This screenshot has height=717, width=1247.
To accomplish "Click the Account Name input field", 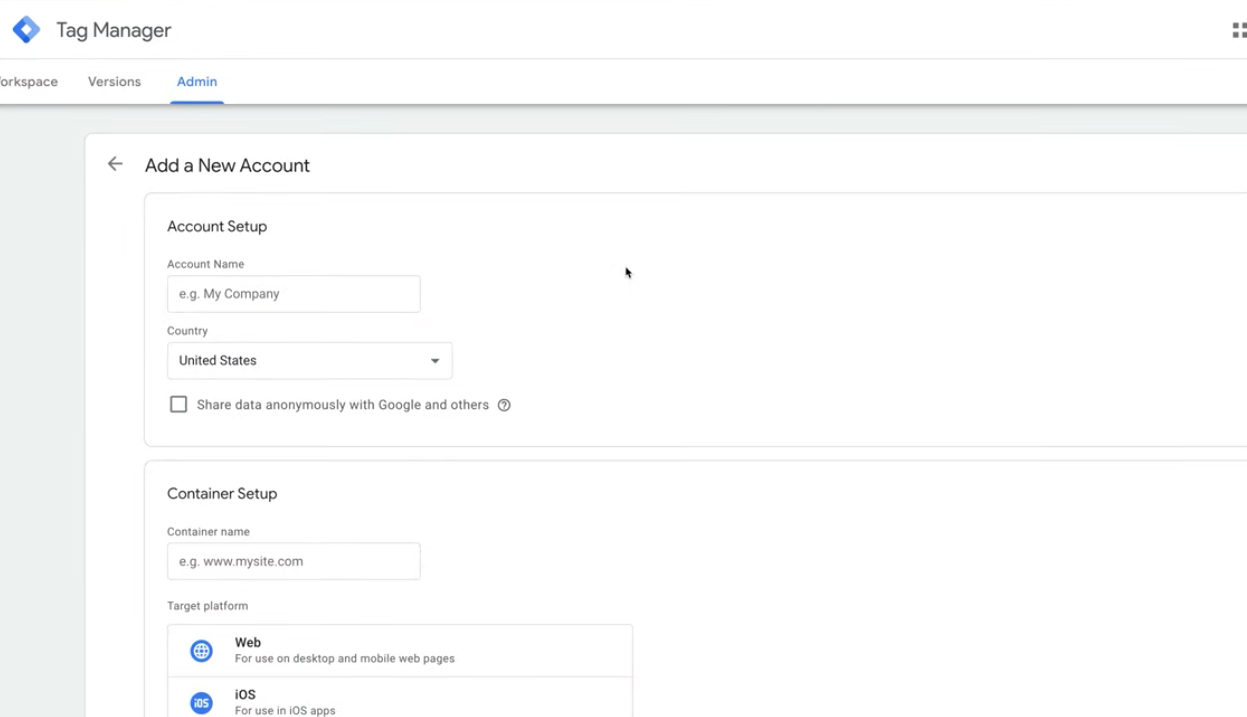I will (x=293, y=294).
